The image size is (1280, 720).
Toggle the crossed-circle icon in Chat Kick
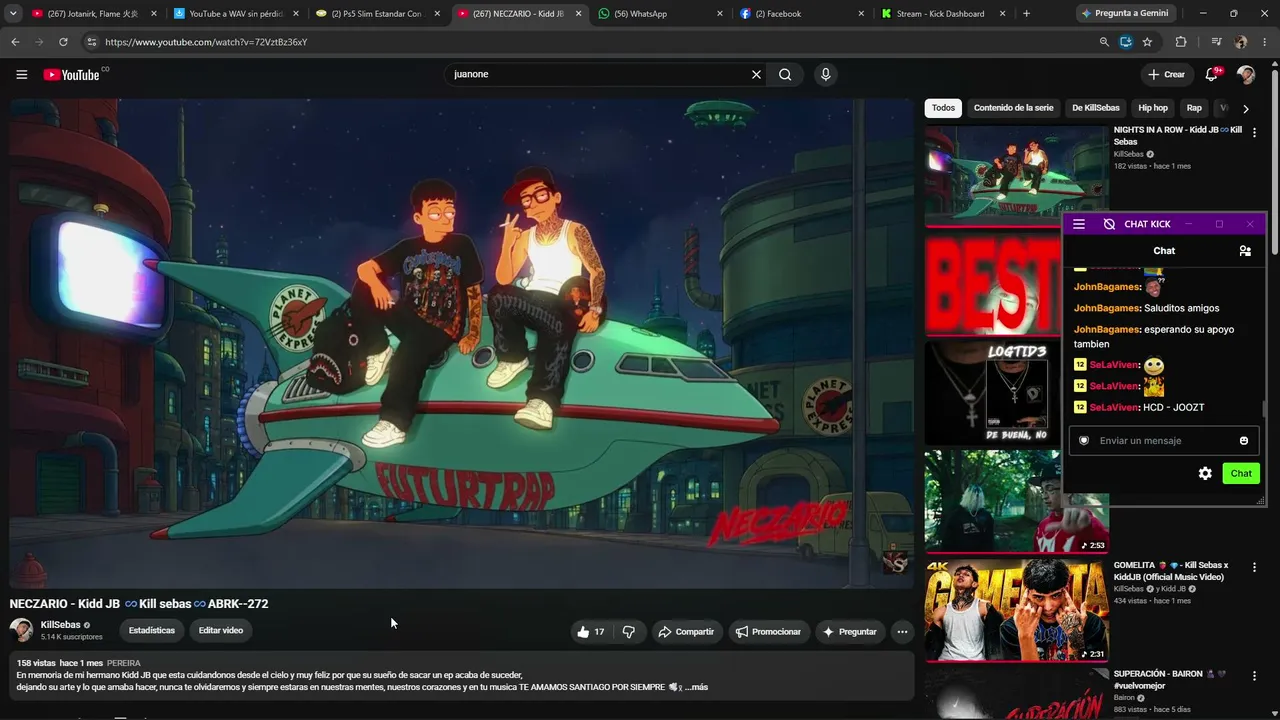point(1109,224)
